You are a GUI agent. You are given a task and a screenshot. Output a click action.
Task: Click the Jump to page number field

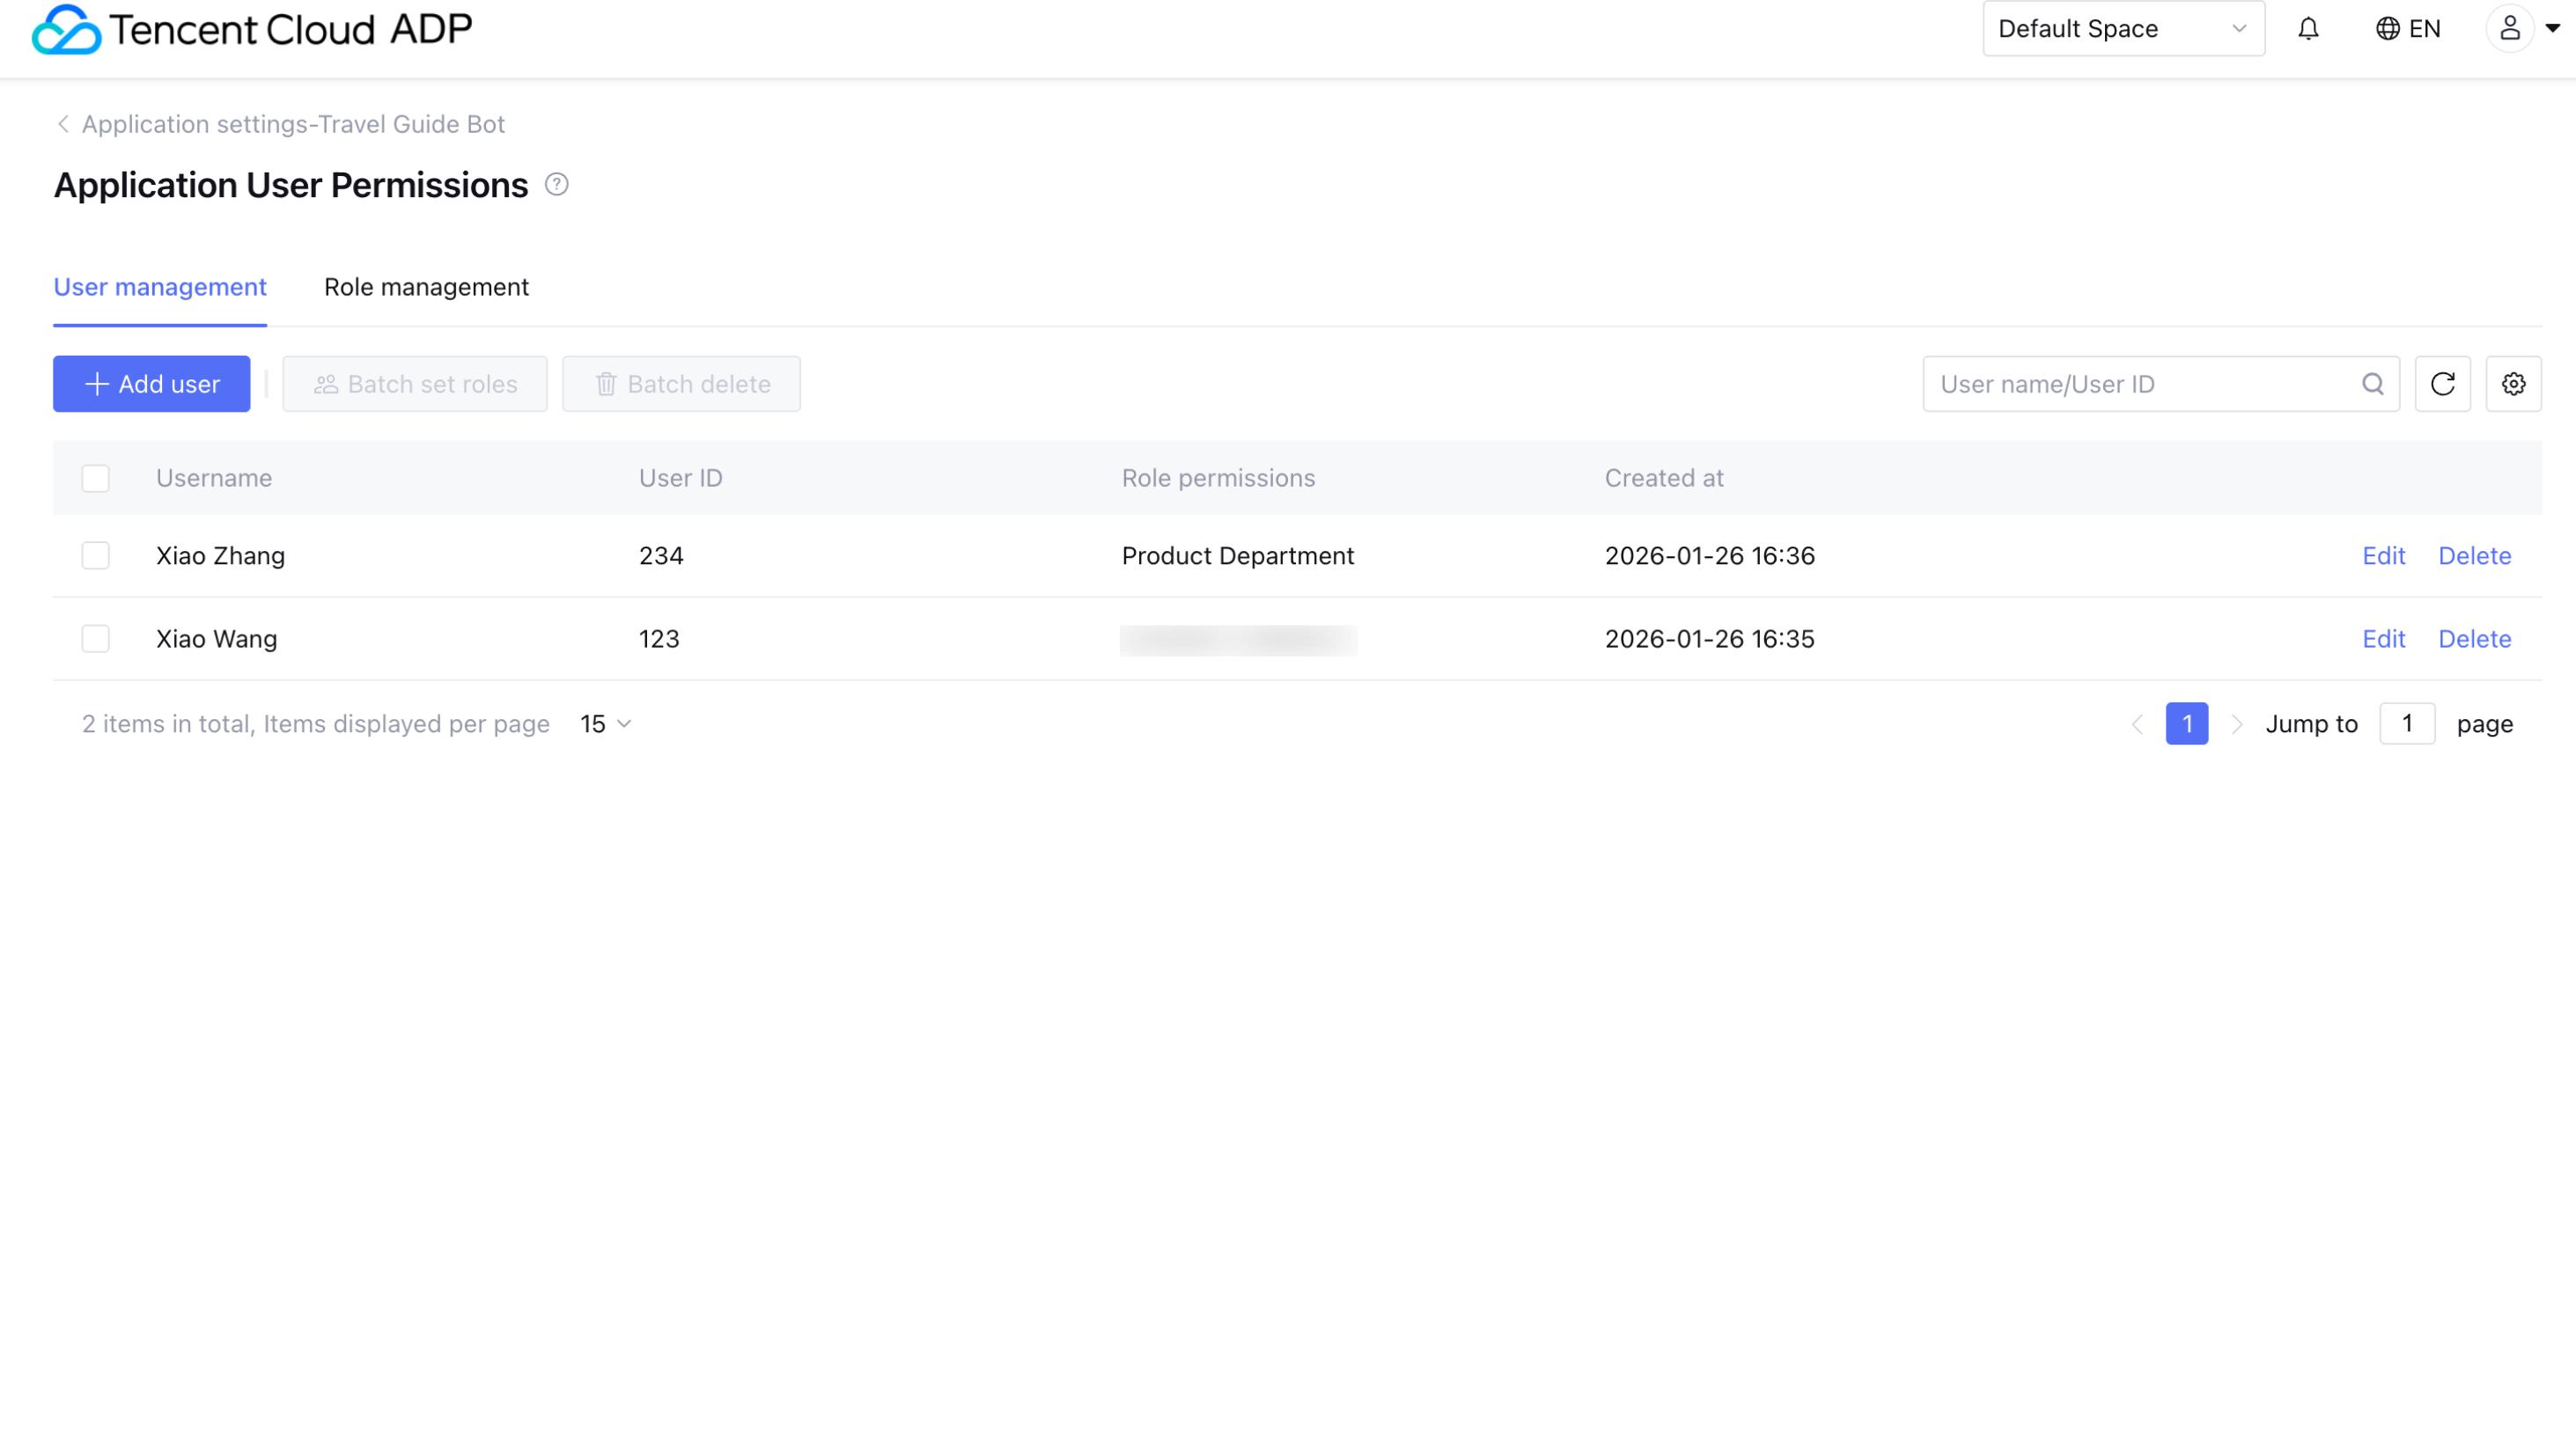2406,724
